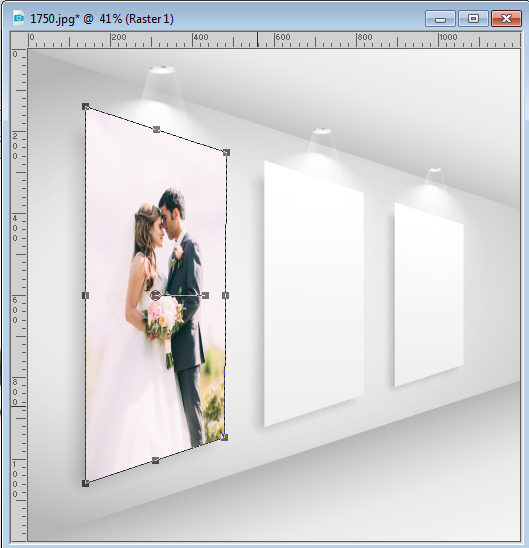Click the top-left corner transform handle

86,106
